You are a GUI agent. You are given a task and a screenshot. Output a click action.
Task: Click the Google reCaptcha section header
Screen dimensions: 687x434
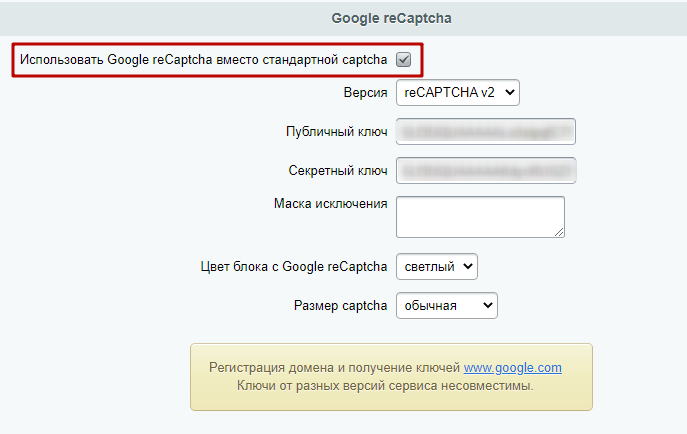click(x=391, y=18)
